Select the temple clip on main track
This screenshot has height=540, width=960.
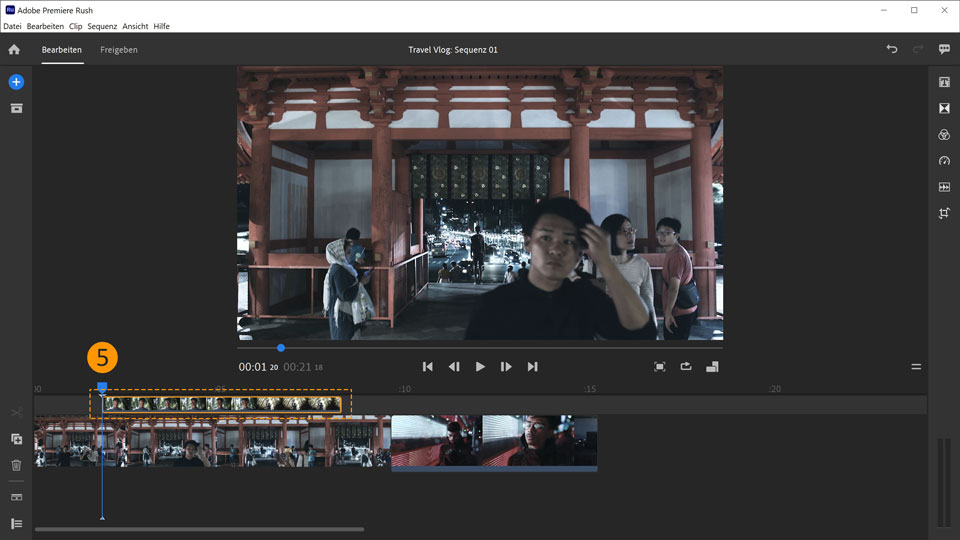[x=212, y=441]
